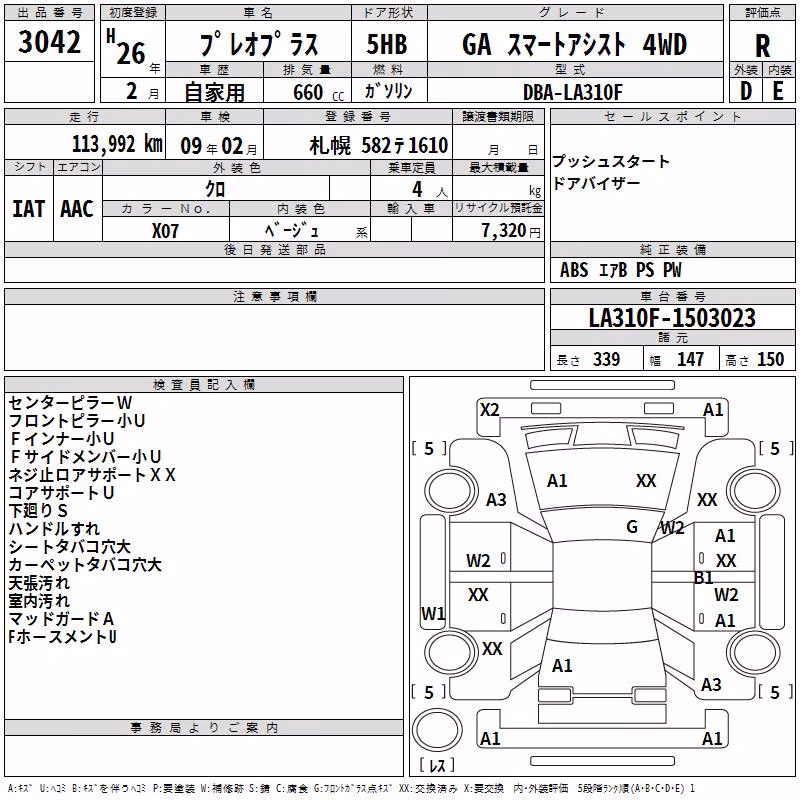This screenshot has height=800, width=800.
Task: Click the W1 mark on side sill
Action: (433, 613)
